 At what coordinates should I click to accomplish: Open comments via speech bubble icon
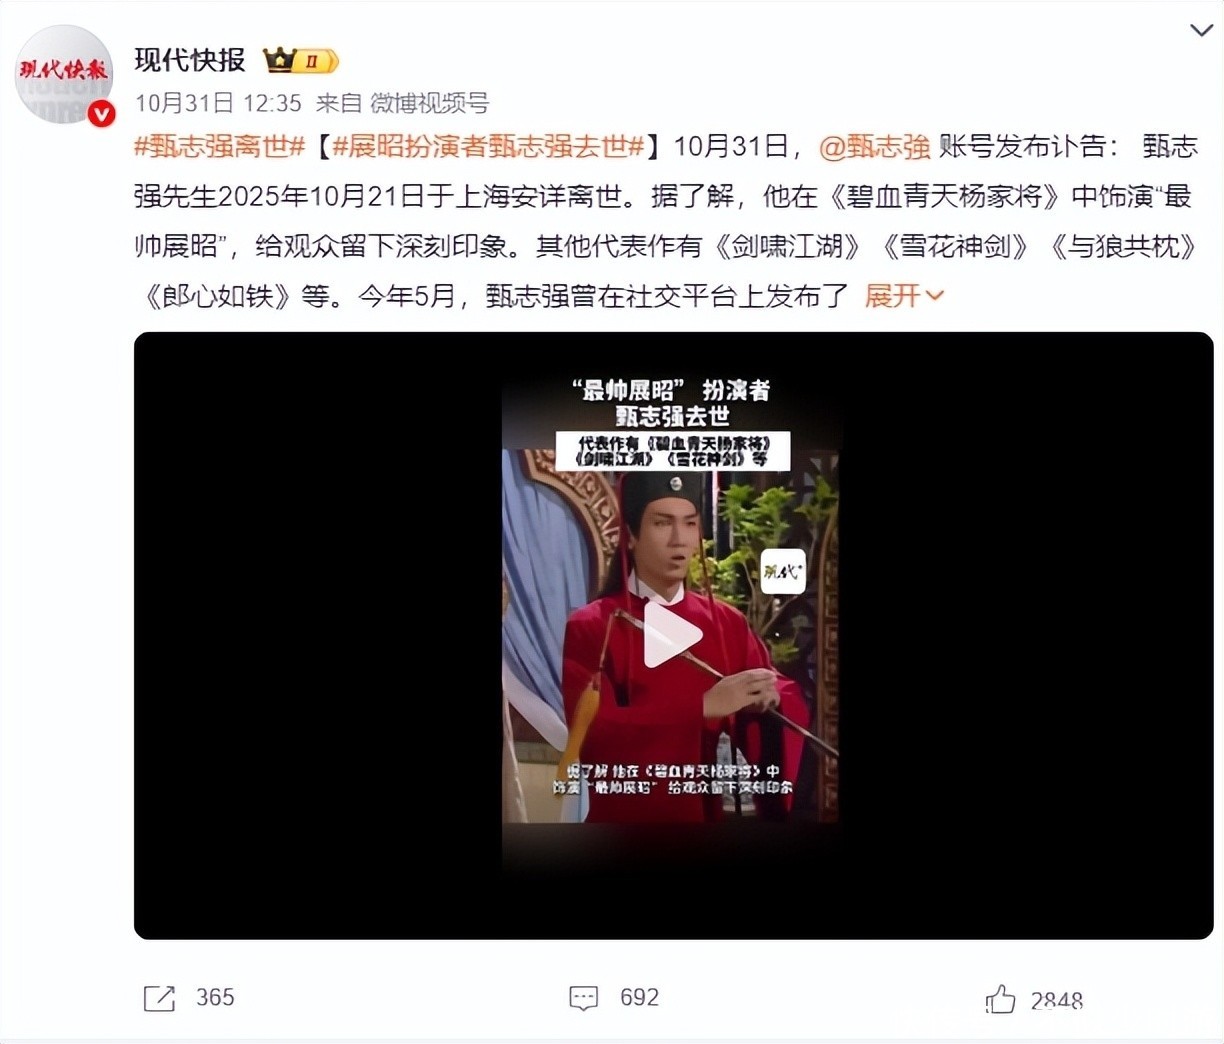pyautogui.click(x=583, y=997)
